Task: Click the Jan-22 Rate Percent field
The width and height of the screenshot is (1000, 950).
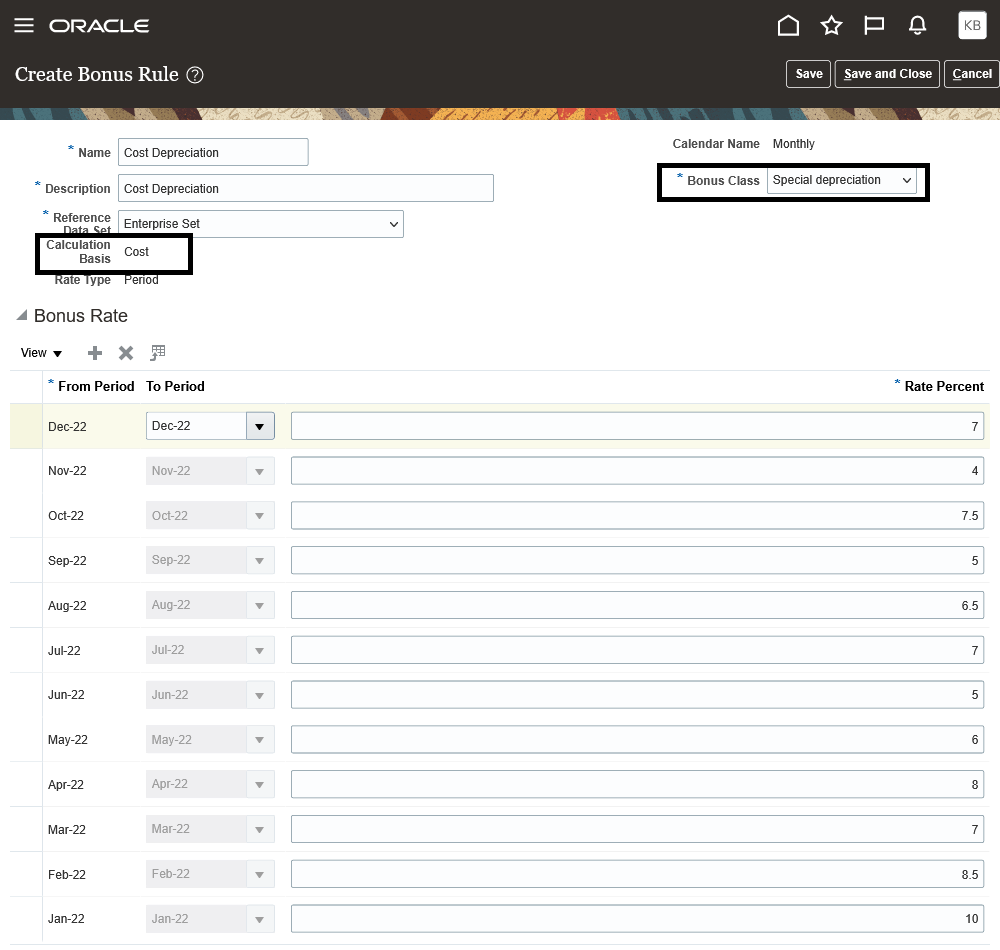Action: pos(637,920)
